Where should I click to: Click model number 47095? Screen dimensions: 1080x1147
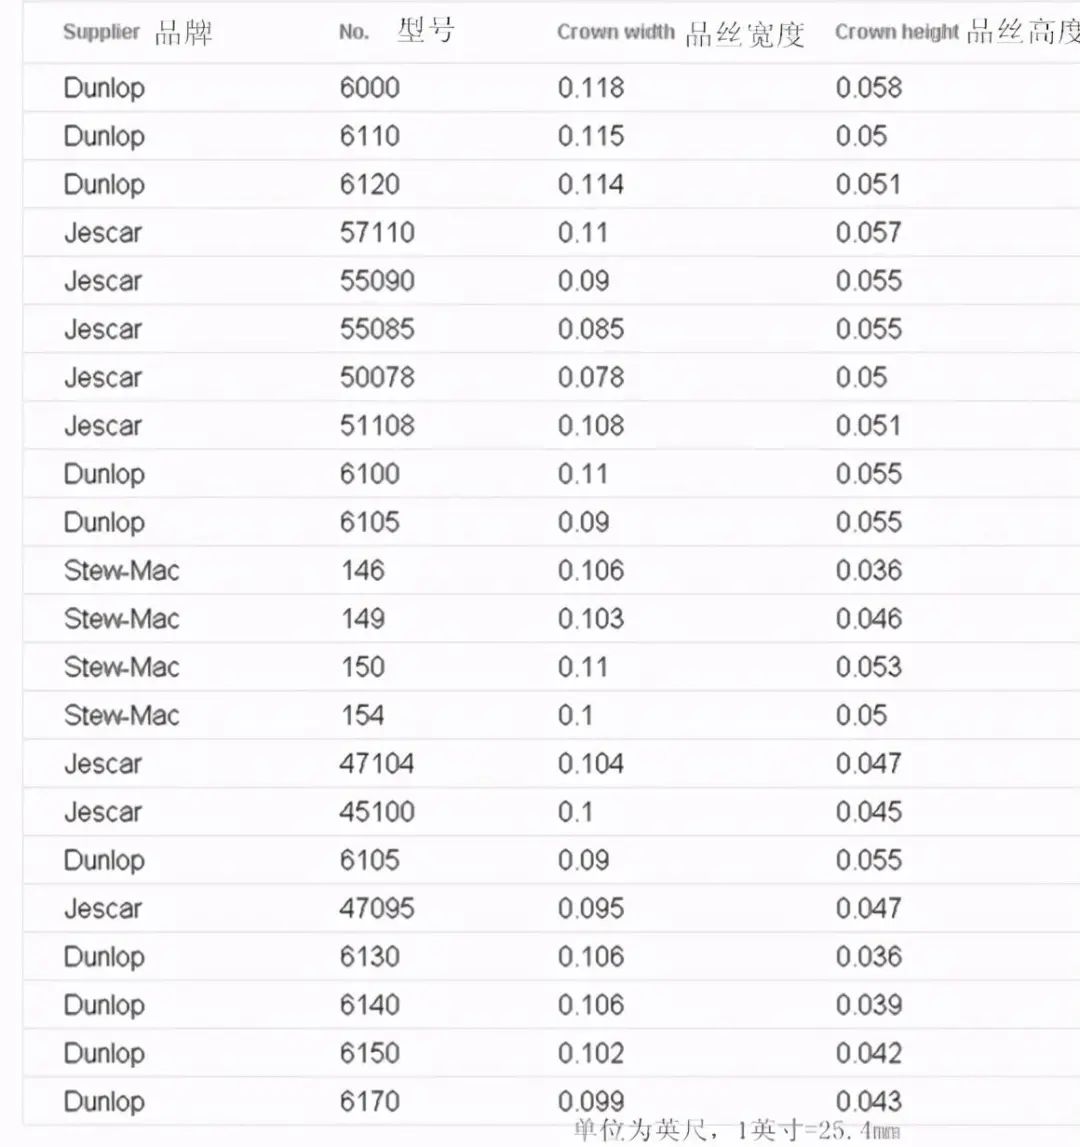(377, 909)
